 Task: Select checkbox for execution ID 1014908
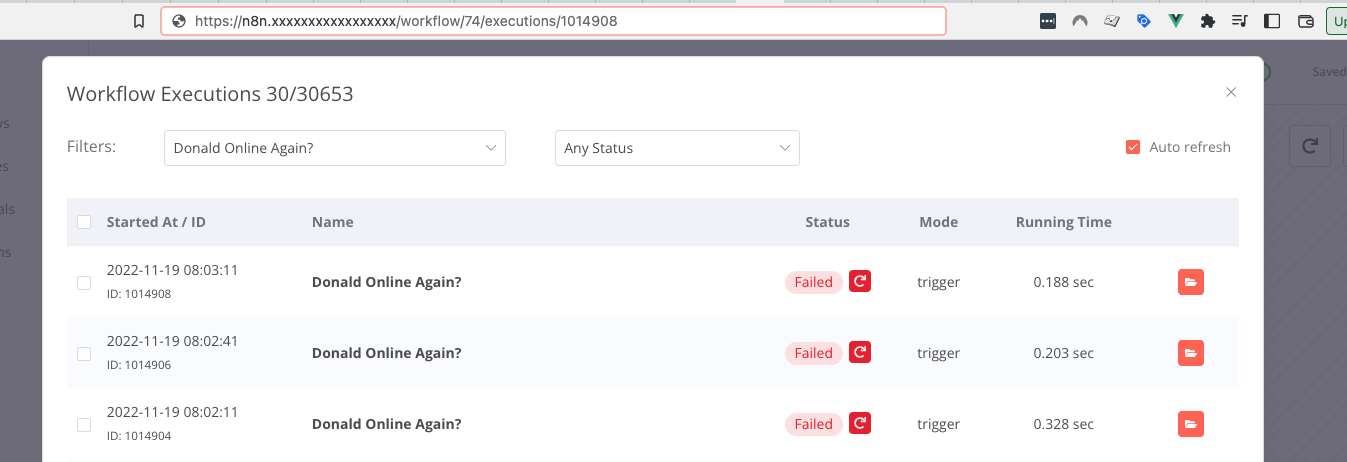point(84,283)
